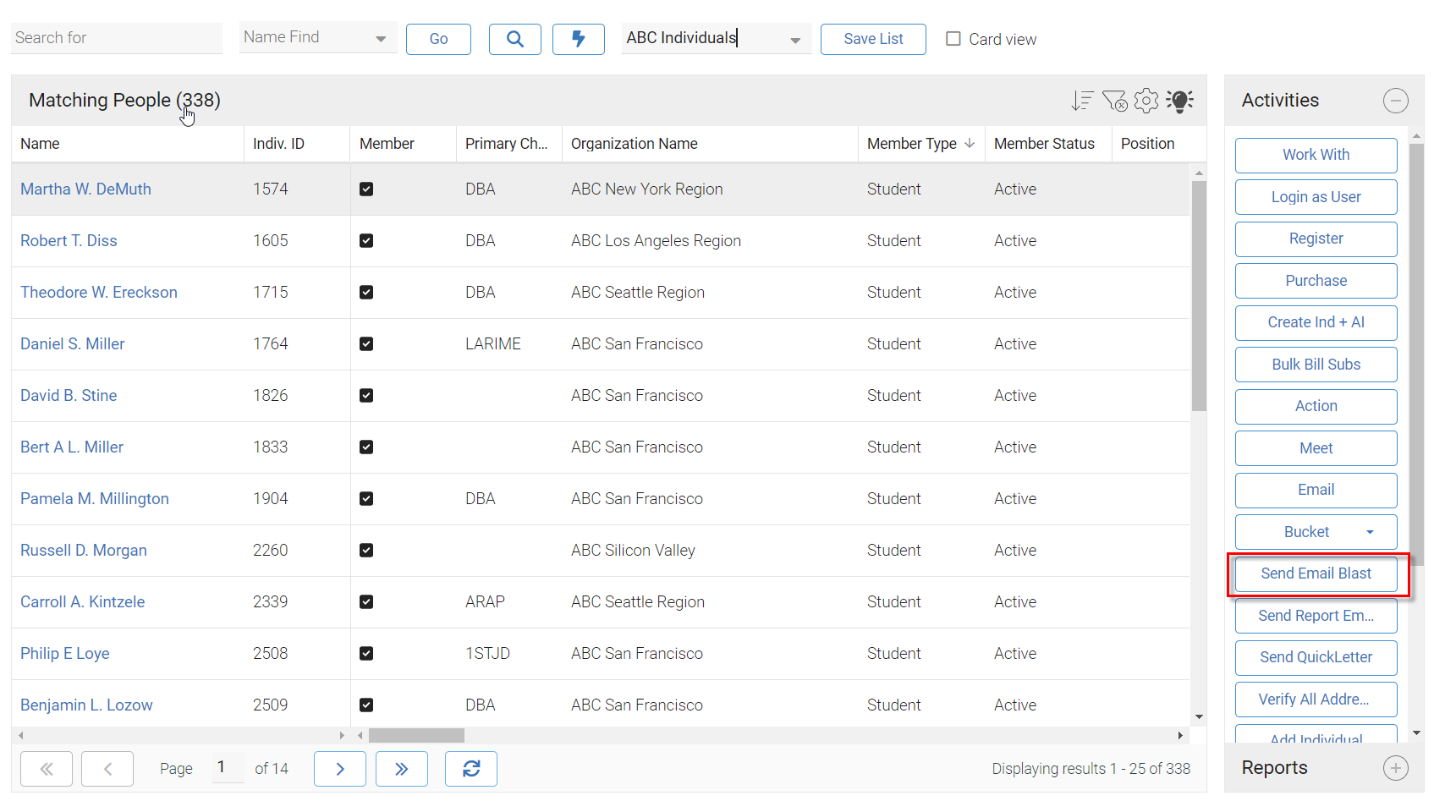Click the Register activity button
This screenshot has height=801, width=1434.
pyautogui.click(x=1316, y=239)
